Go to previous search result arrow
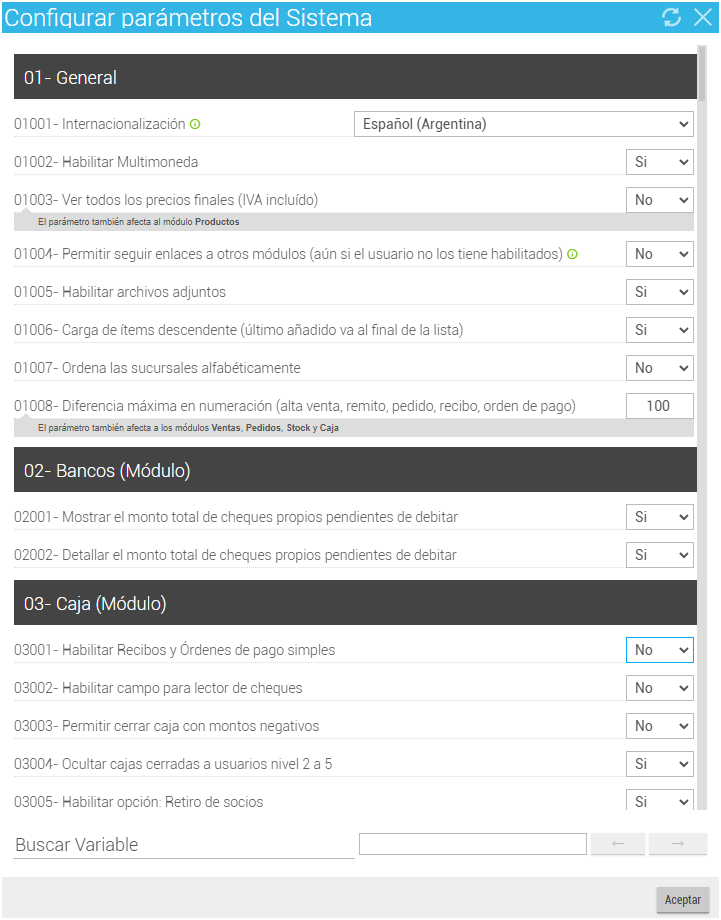The width and height of the screenshot is (721, 920). [x=618, y=844]
